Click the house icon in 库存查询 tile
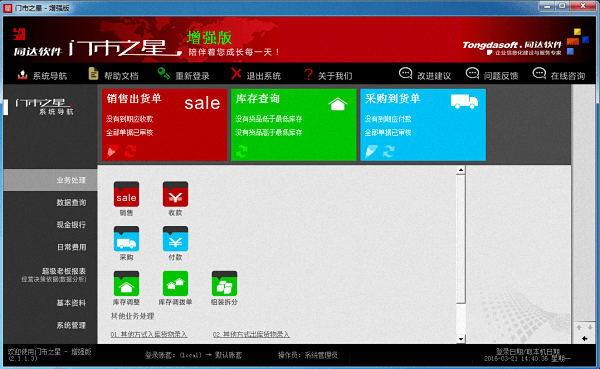 338,103
